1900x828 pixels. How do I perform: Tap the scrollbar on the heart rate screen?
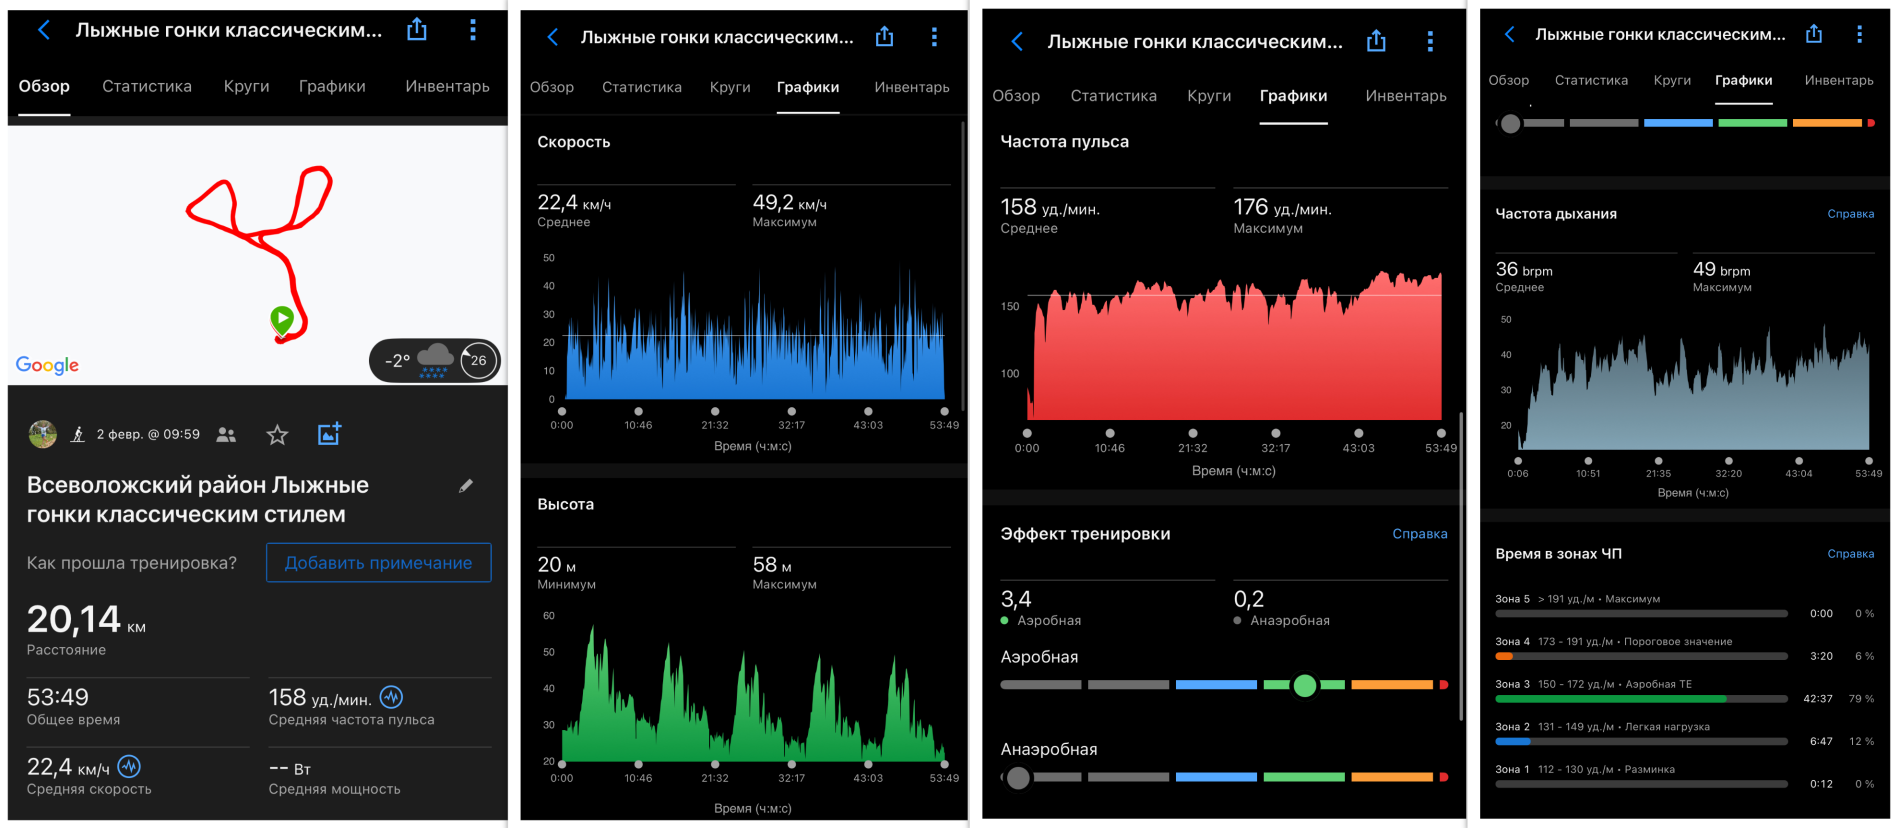click(x=1461, y=565)
